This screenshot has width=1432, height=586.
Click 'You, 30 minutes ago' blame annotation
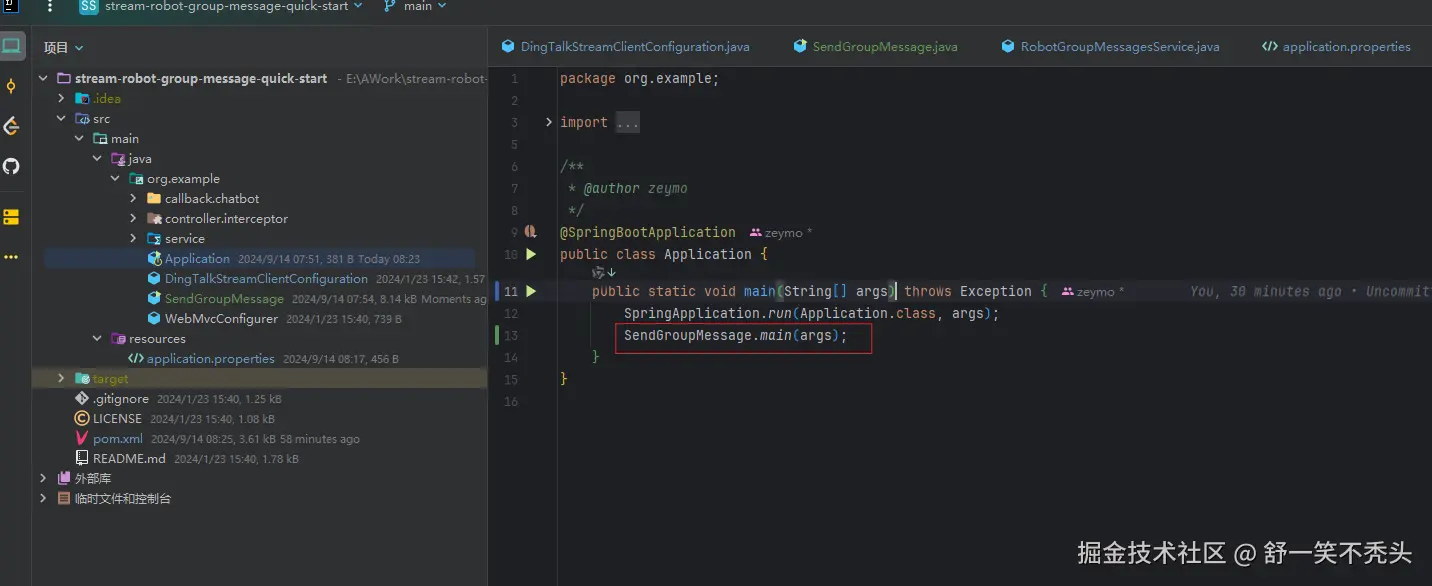point(1265,291)
